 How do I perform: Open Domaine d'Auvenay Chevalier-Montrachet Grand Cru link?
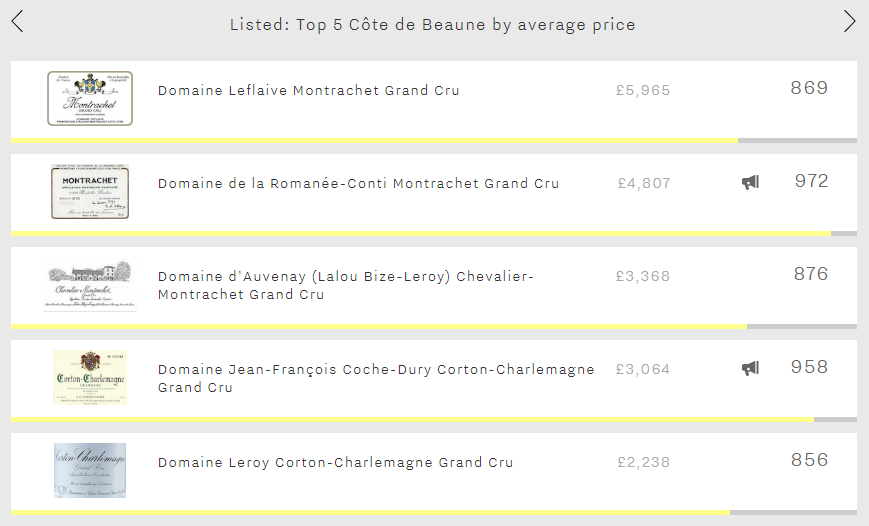345,285
